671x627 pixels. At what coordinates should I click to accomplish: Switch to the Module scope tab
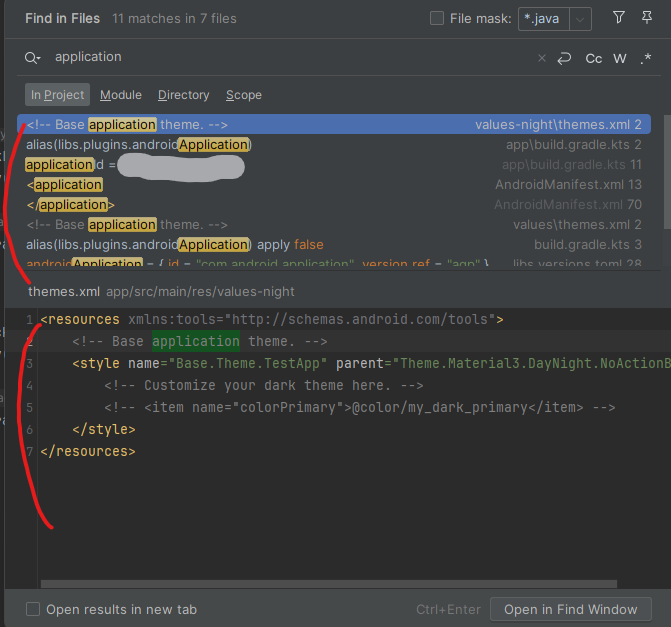pyautogui.click(x=121, y=95)
